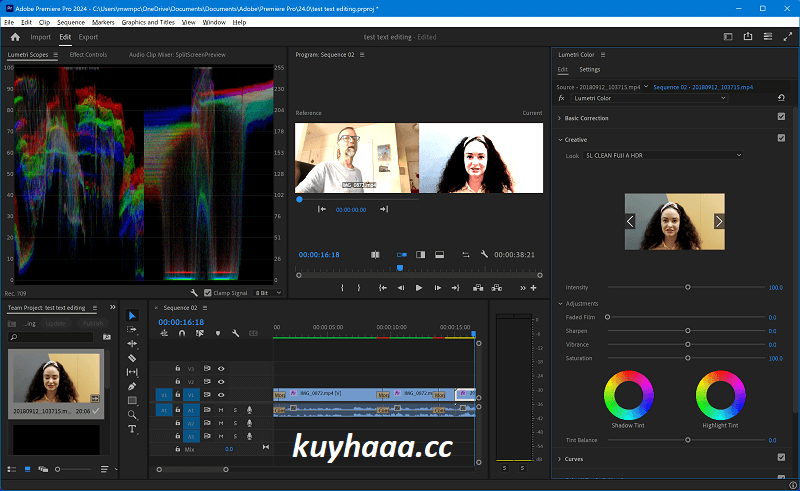800x491 pixels.
Task: Switch project panel to list view
Action: (12, 469)
